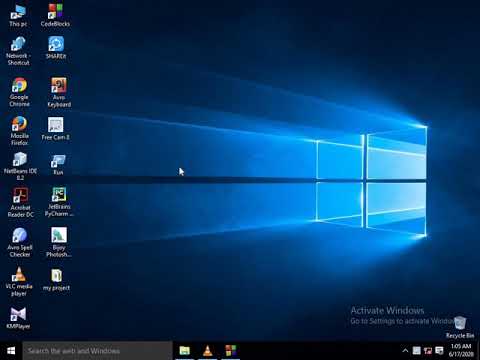Open the This PC desktop icon
This screenshot has width=480, height=360.
tap(18, 15)
